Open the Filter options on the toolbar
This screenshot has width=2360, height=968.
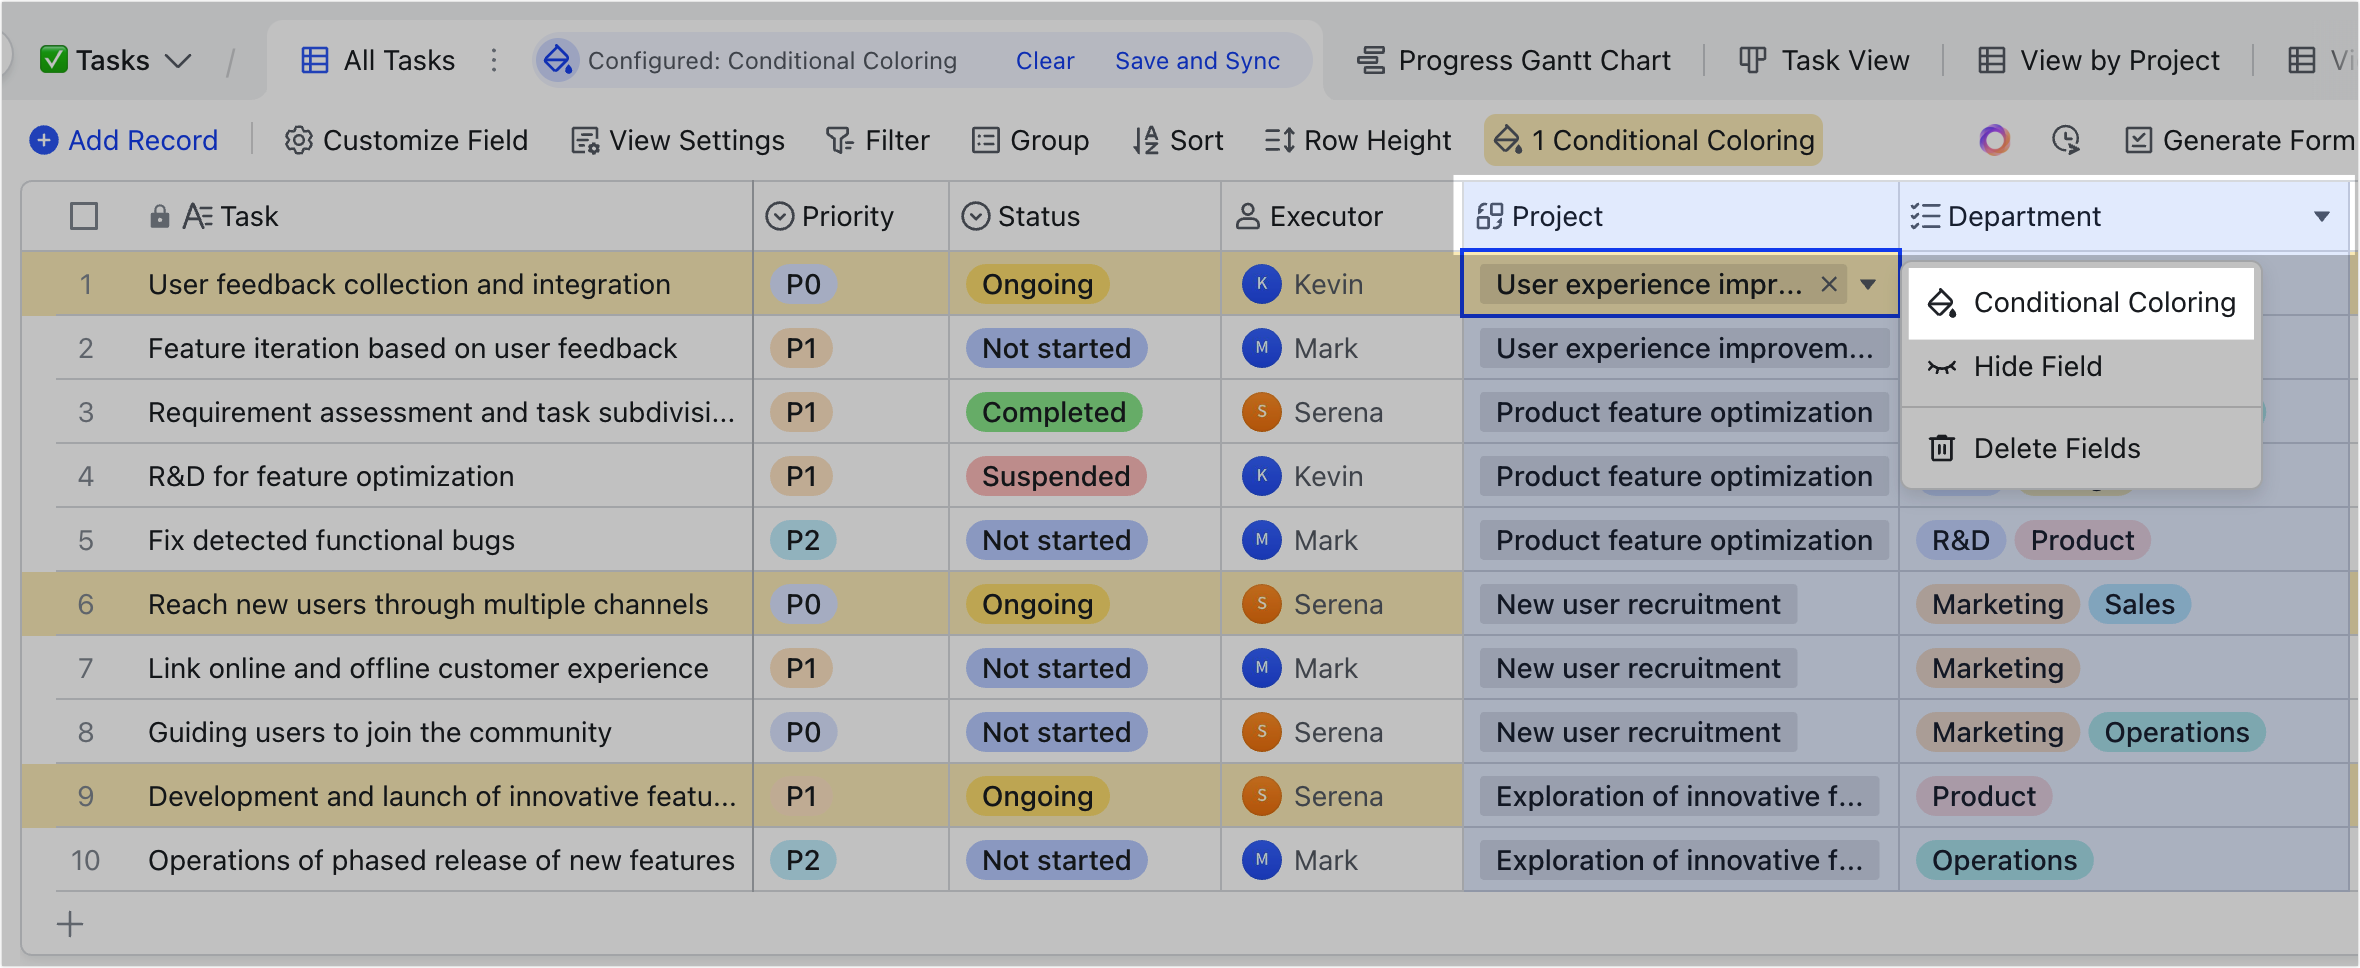tap(877, 140)
